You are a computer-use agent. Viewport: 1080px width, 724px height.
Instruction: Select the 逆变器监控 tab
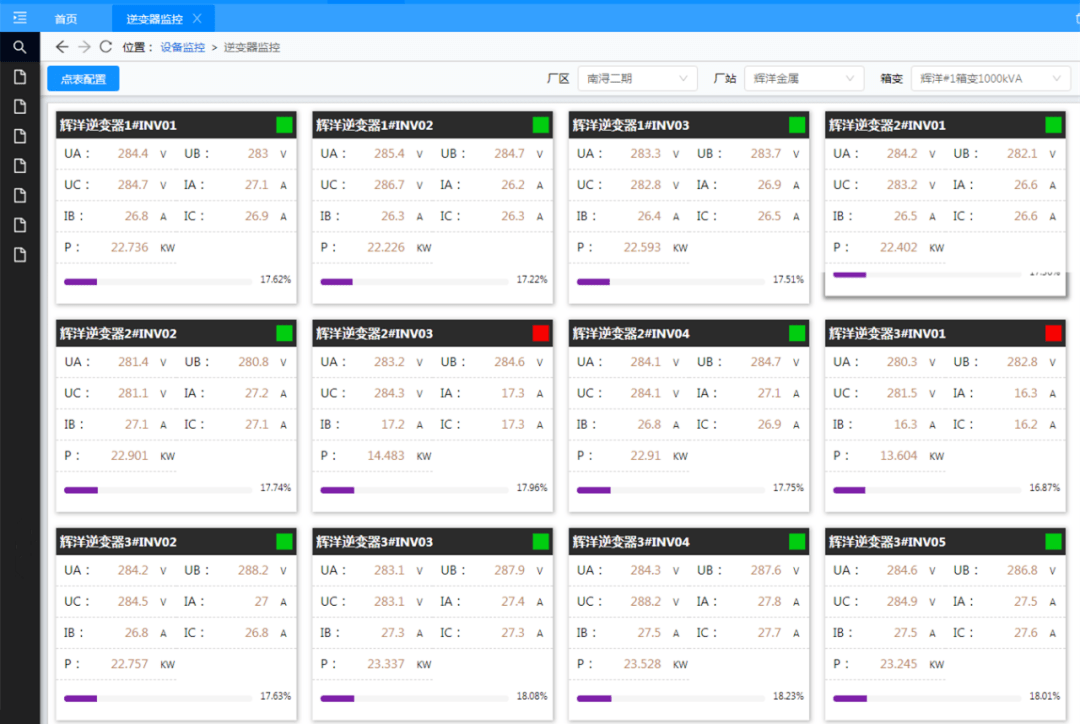tap(154, 19)
